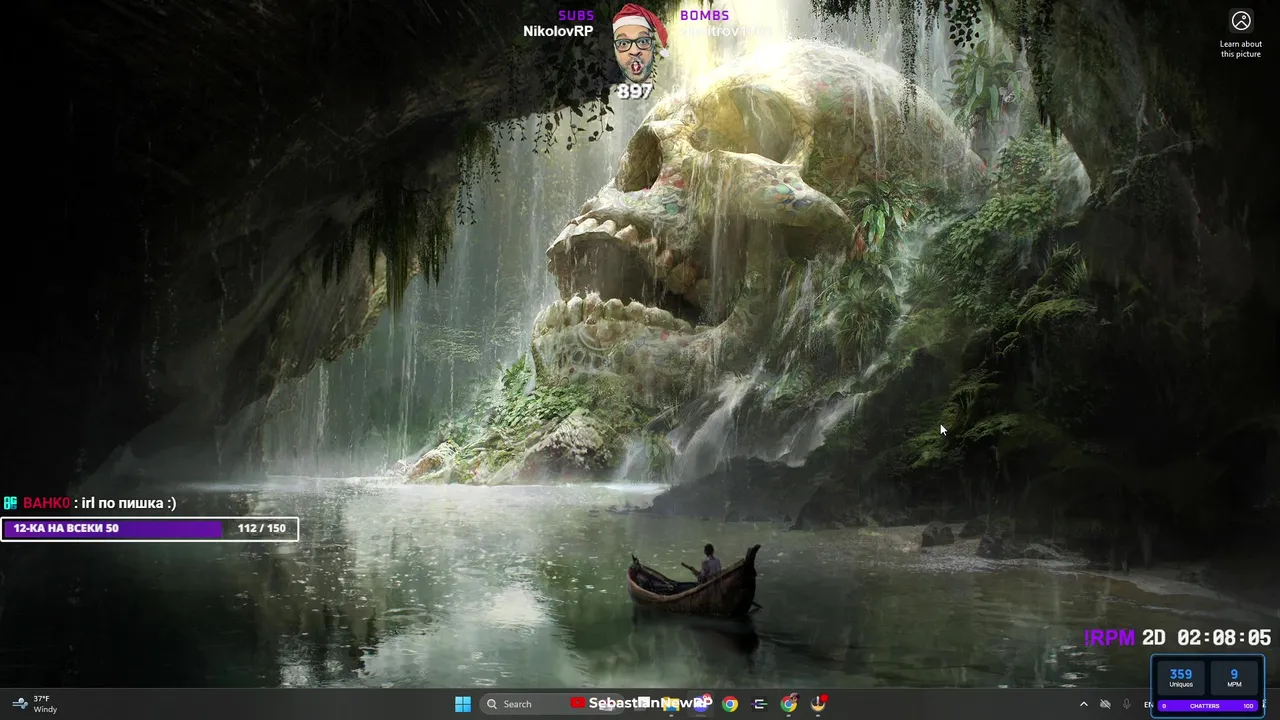This screenshot has height=720, width=1280.
Task: Open the weather widget showing 37°F Windy
Action: click(x=34, y=704)
